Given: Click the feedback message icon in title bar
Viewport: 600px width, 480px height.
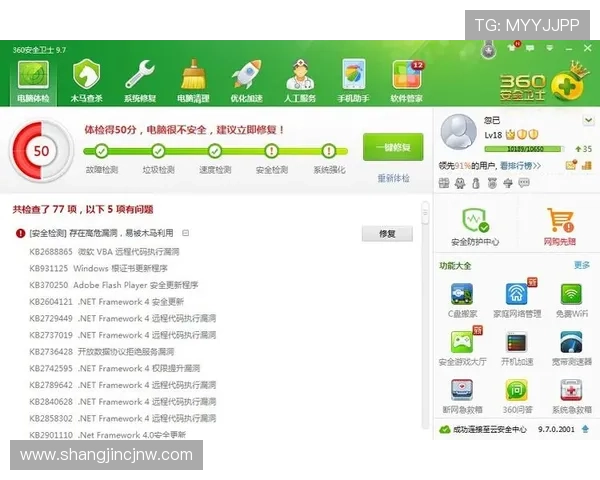Looking at the screenshot, I should click(x=530, y=48).
